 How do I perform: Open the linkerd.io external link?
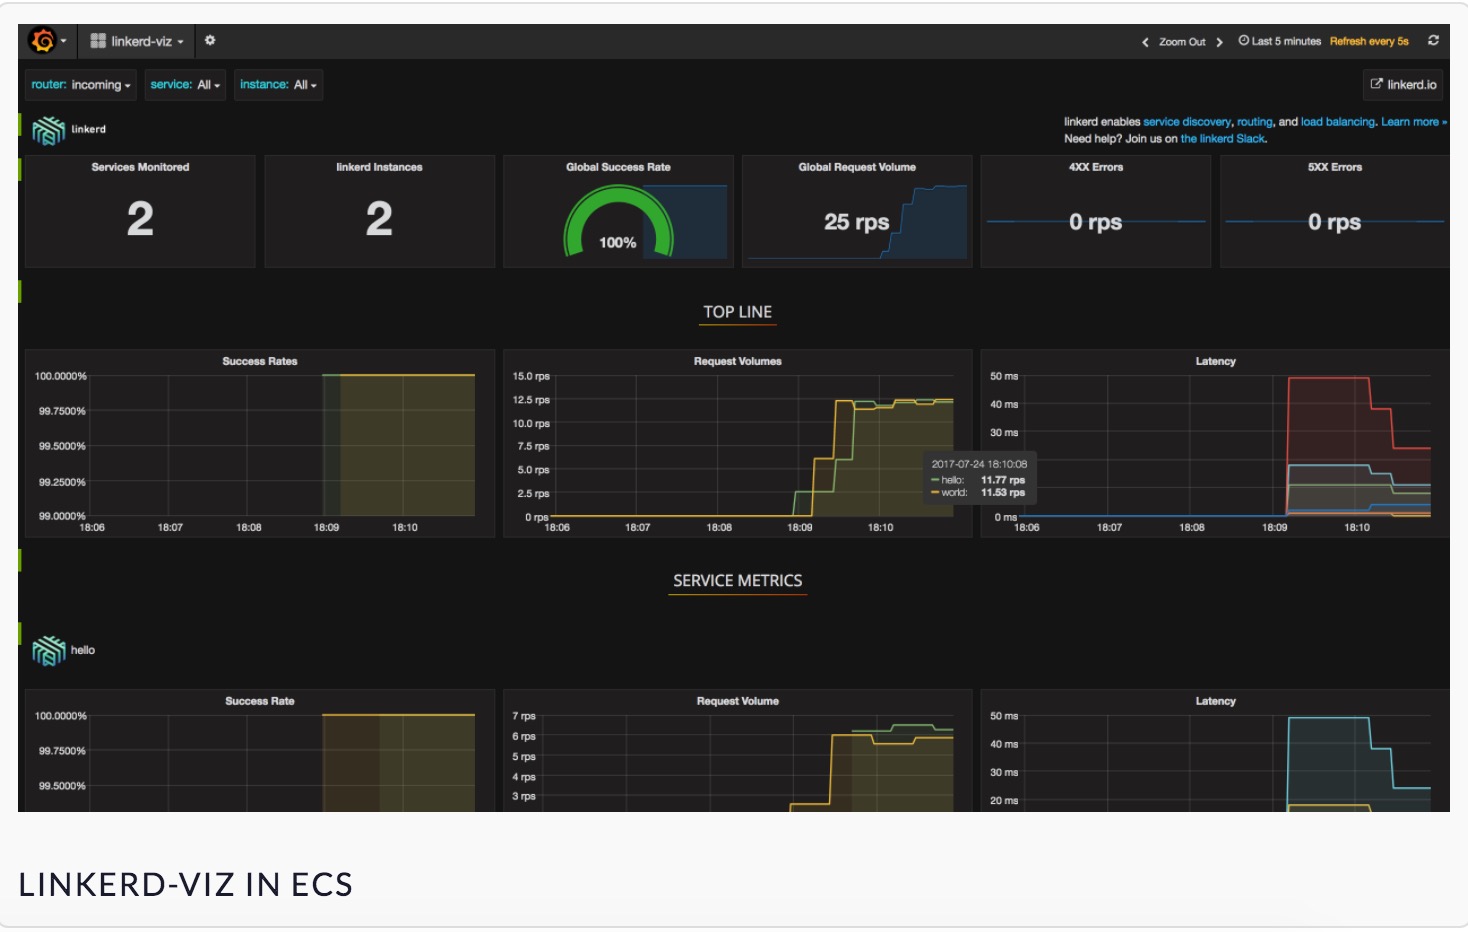click(1403, 85)
